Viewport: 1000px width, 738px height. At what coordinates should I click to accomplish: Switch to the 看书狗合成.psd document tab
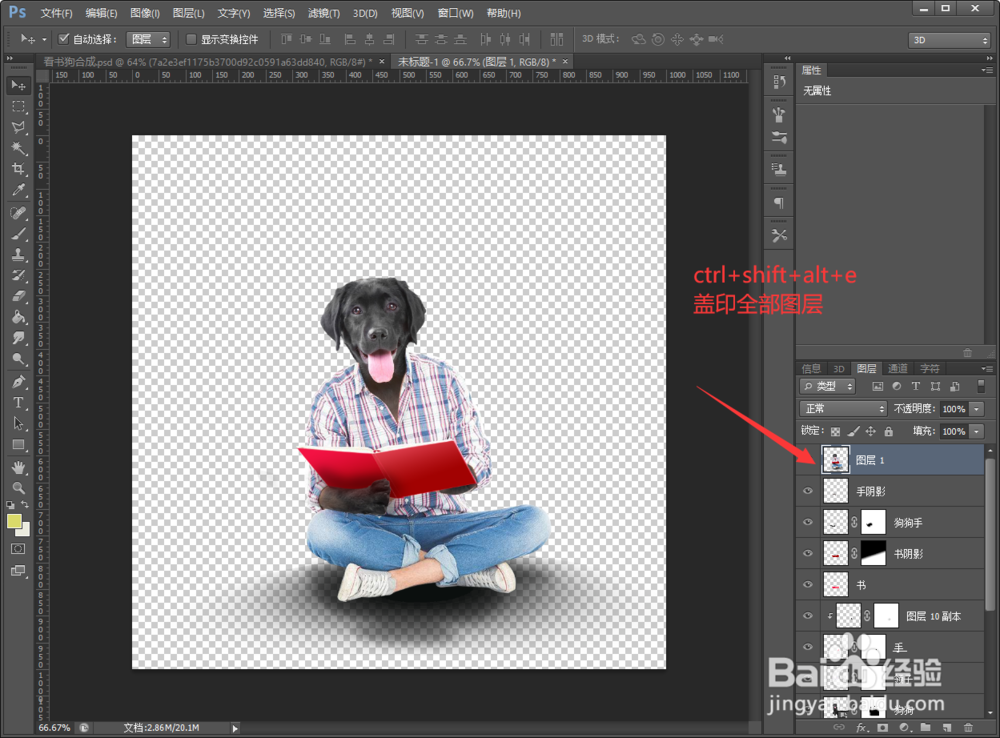207,62
